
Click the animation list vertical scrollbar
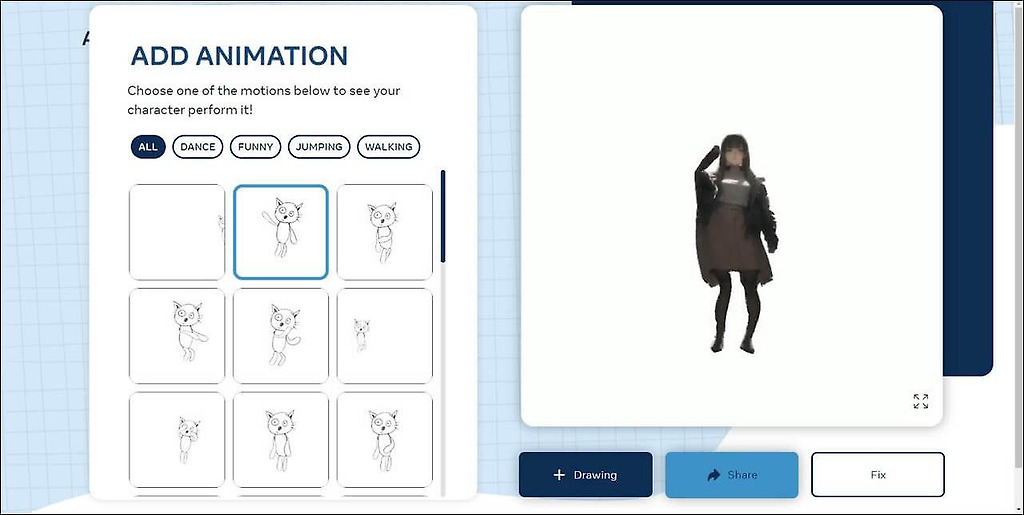click(x=443, y=217)
